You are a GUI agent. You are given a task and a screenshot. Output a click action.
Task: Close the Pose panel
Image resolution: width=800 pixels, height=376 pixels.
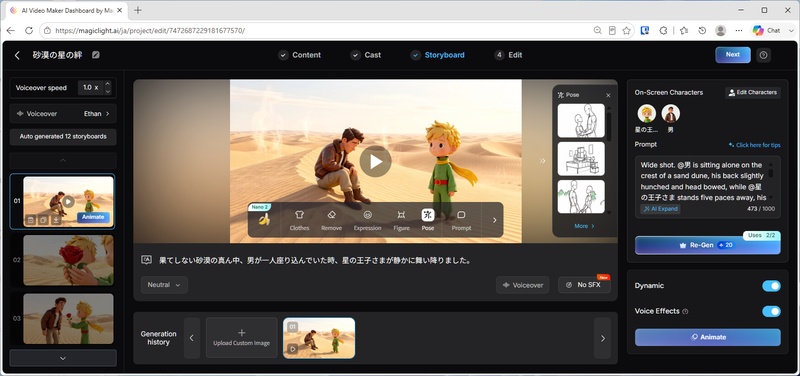(x=608, y=95)
